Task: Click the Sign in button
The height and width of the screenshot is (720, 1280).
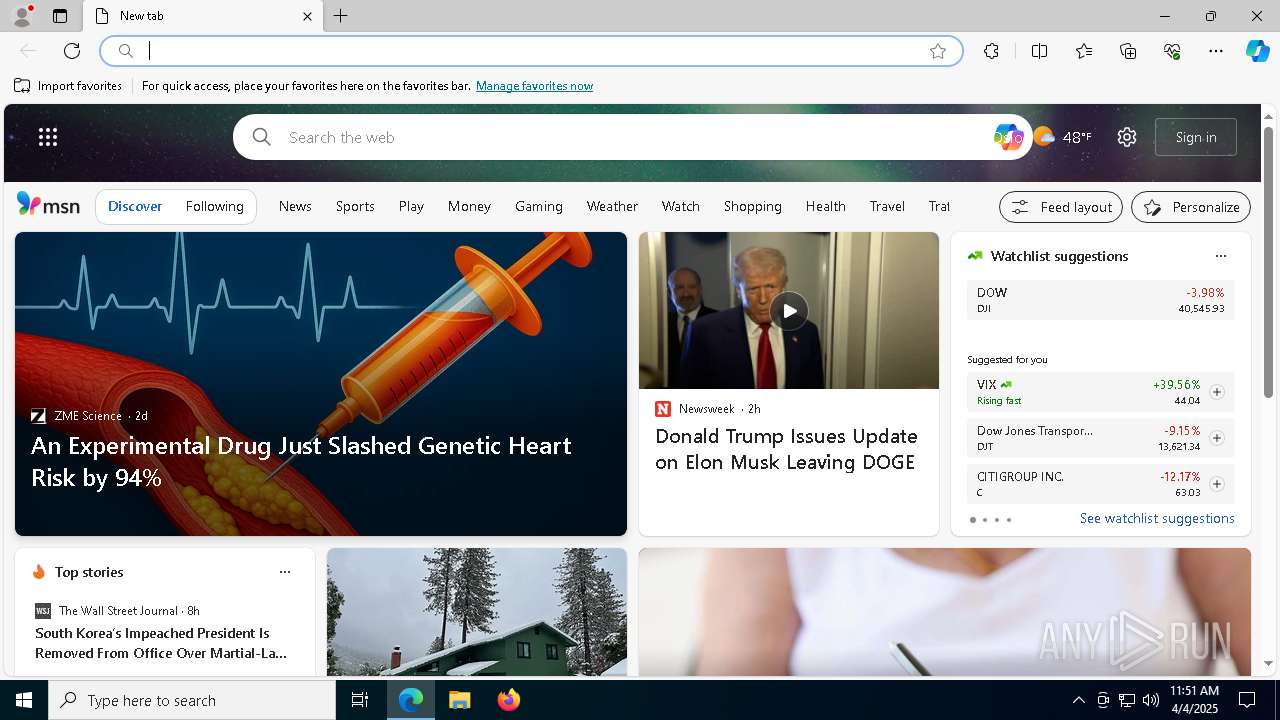Action: click(1196, 137)
